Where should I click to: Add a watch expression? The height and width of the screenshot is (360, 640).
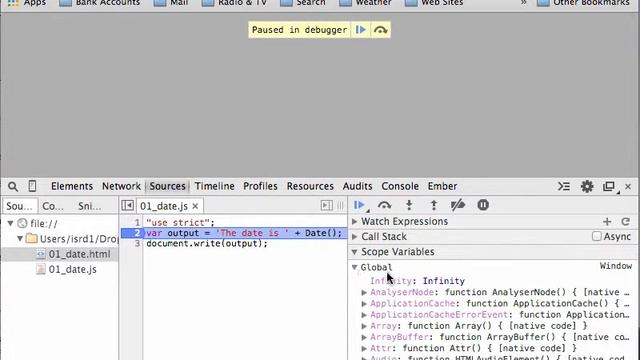click(607, 222)
